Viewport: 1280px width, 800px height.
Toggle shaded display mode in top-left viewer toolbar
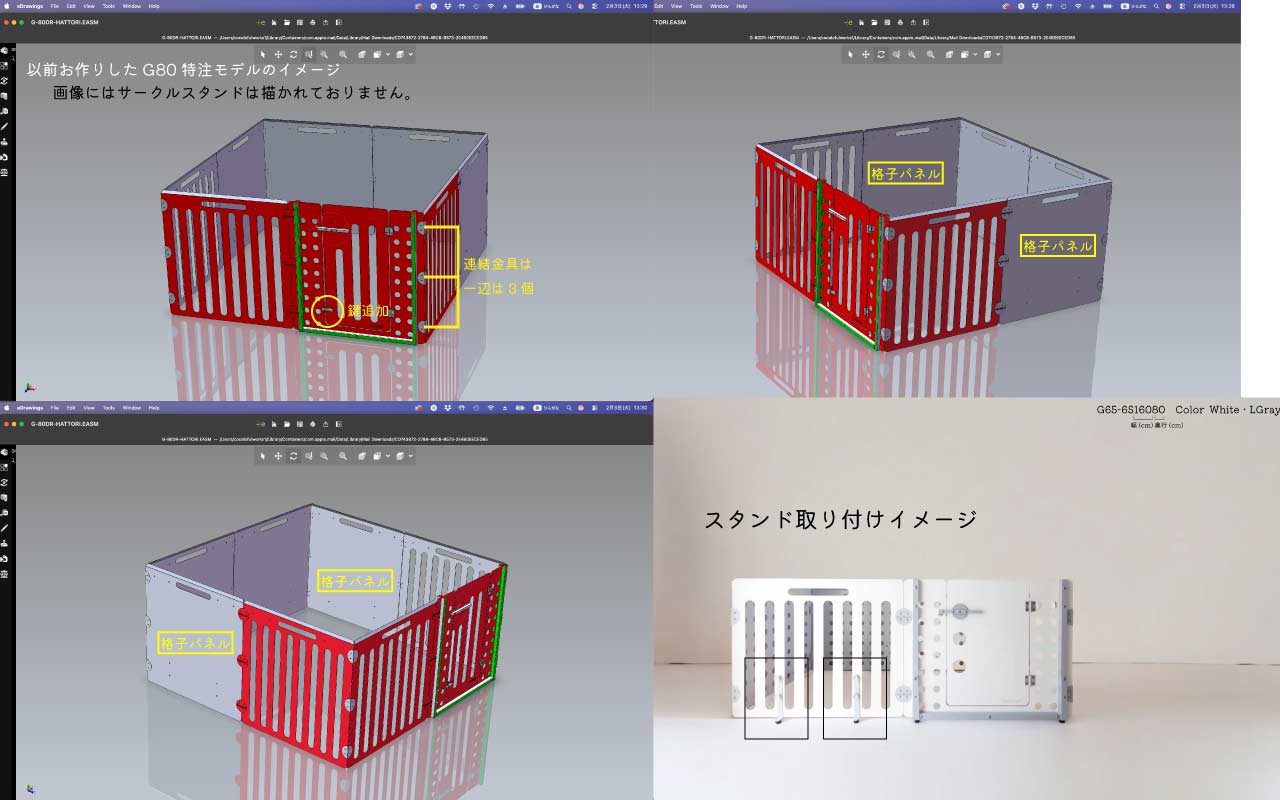[x=362, y=54]
